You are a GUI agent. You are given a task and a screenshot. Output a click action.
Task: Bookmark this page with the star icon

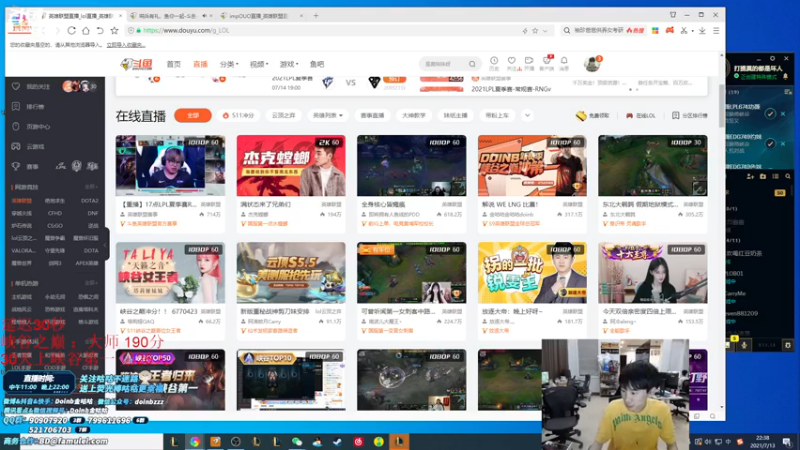point(114,31)
